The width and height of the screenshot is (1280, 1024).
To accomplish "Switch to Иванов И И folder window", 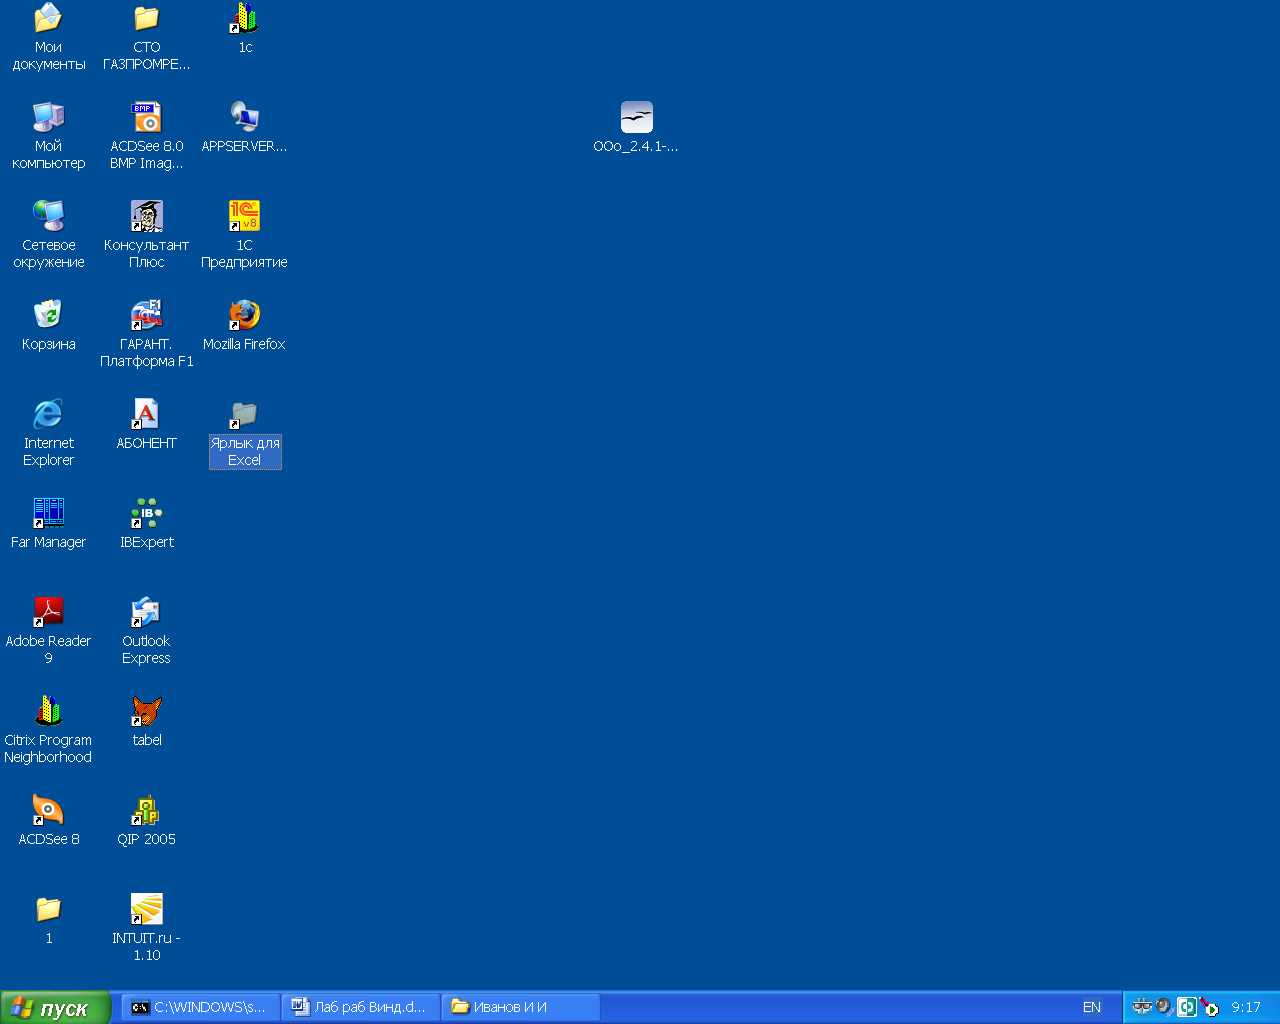I will [x=521, y=1008].
